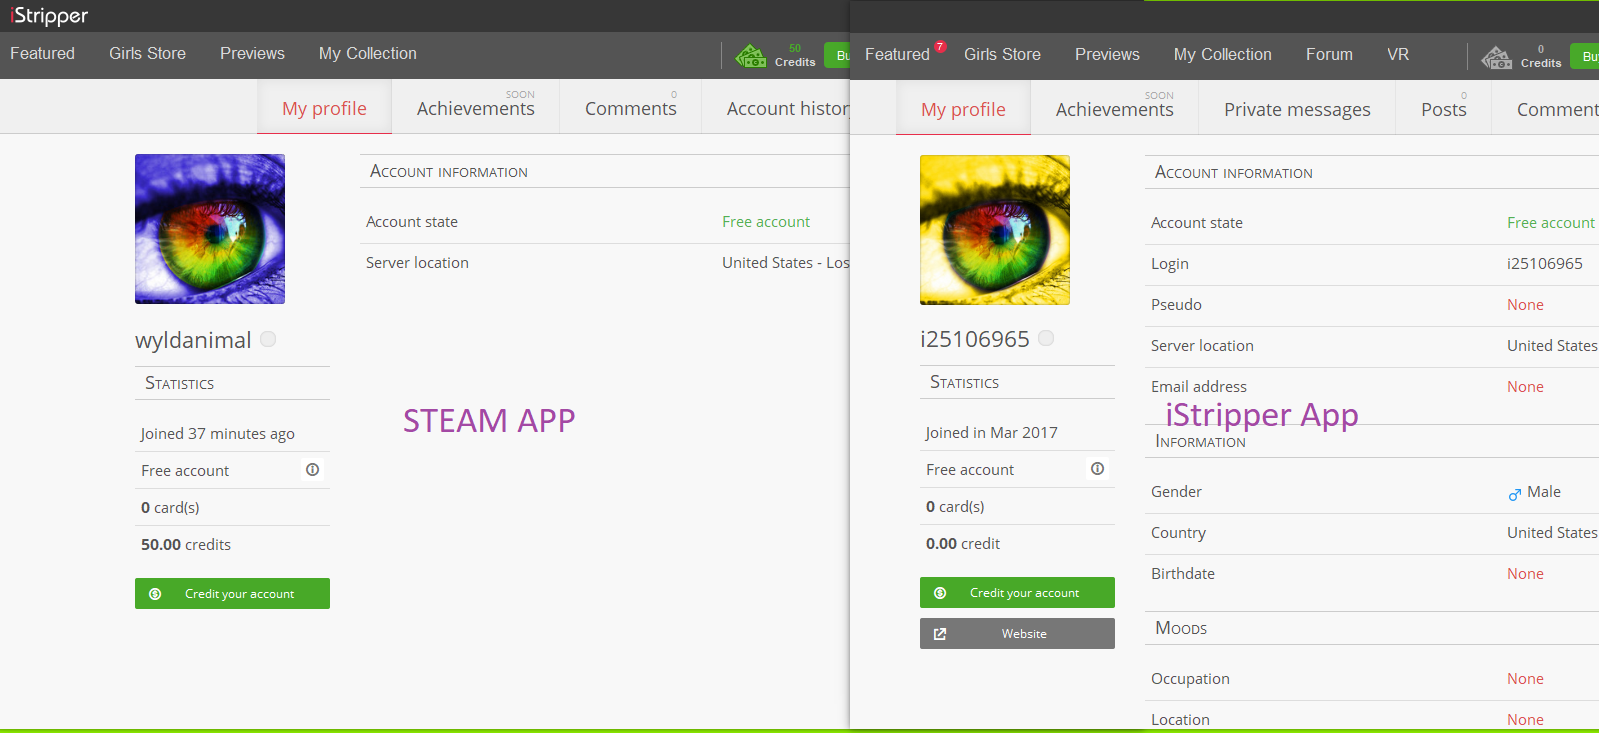This screenshot has height=733, width=1599.
Task: Click the info icon beside Free account in iStripper app
Action: click(1097, 469)
